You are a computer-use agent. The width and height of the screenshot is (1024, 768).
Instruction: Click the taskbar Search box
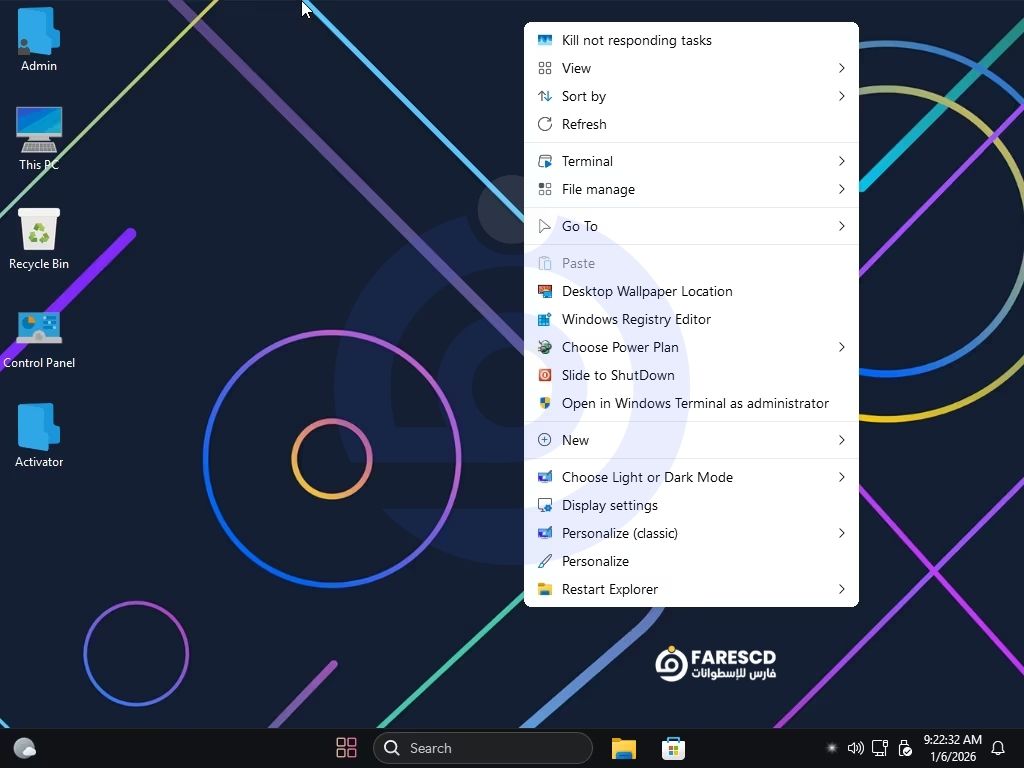483,748
